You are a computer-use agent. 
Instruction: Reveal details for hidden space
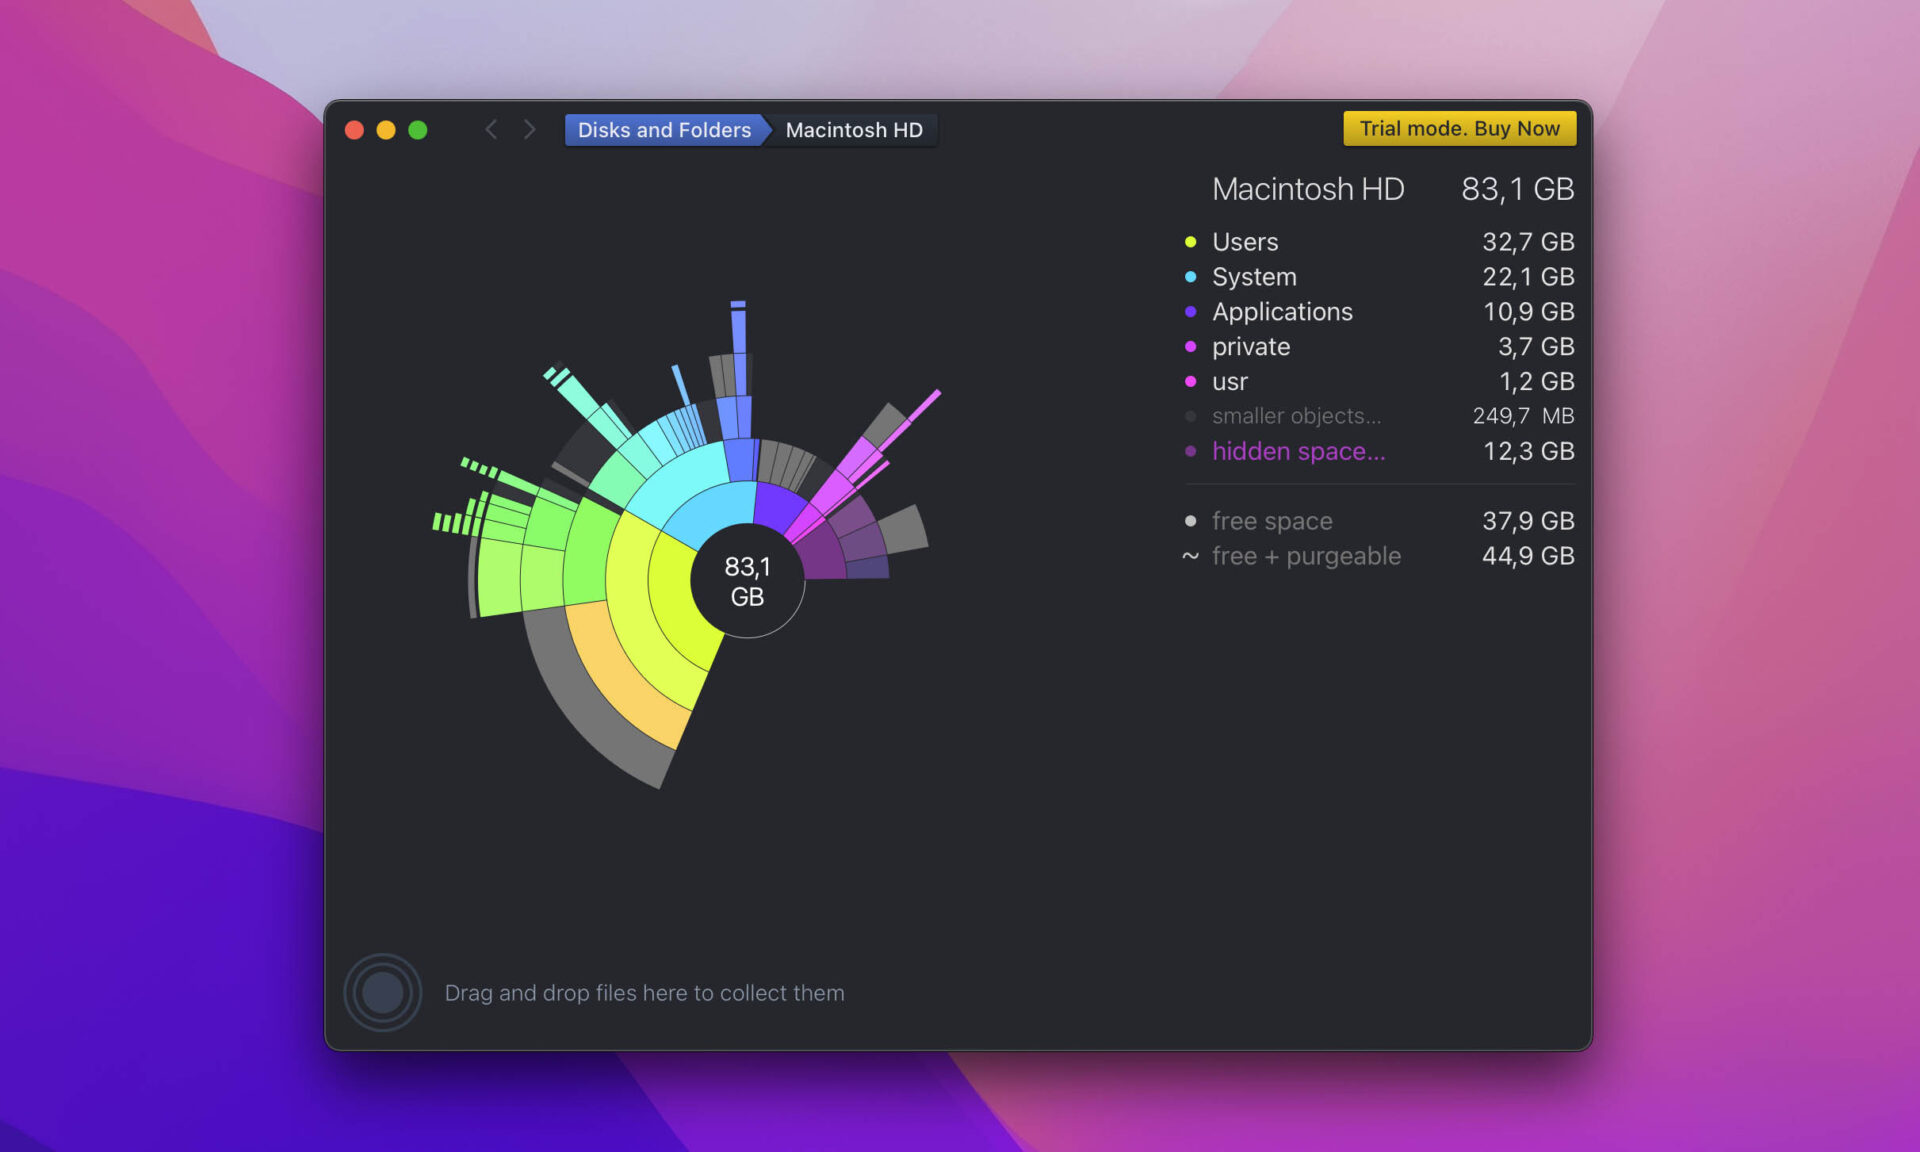click(1298, 451)
